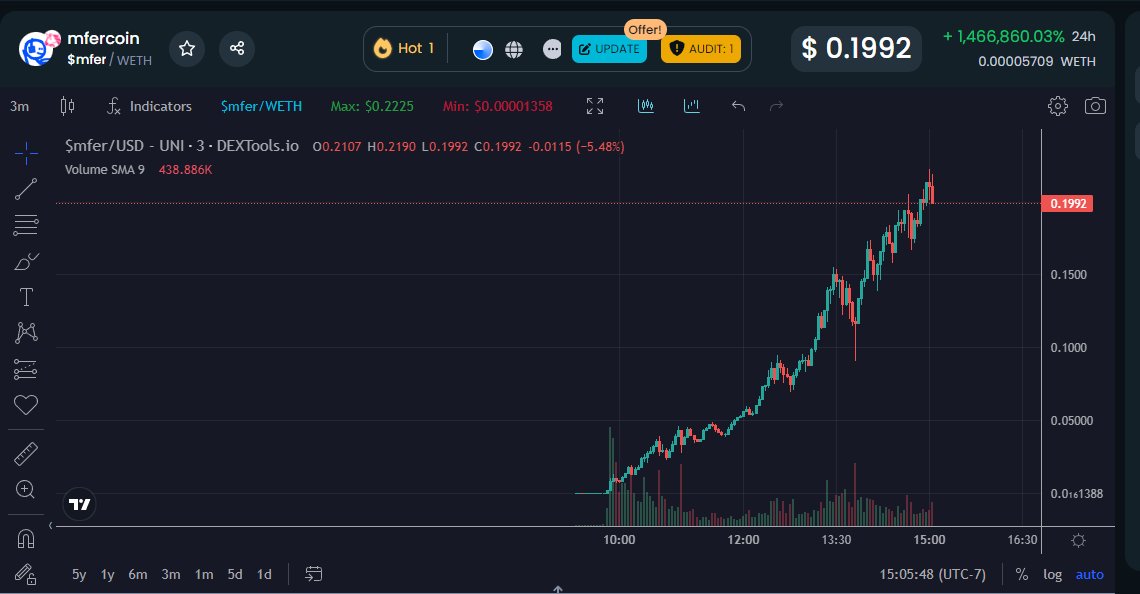This screenshot has width=1140, height=594.
Task: Set chart range to 3m
Action: [x=171, y=574]
